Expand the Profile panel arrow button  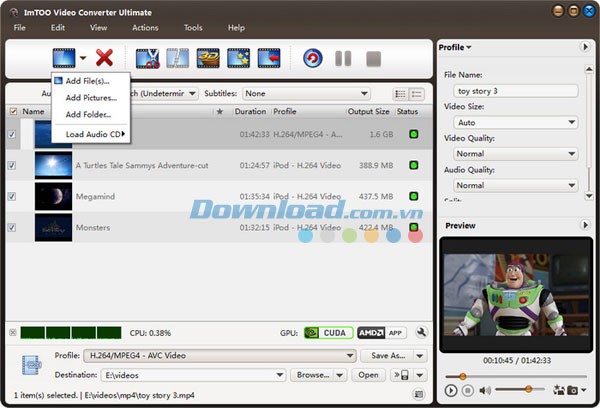click(x=585, y=47)
